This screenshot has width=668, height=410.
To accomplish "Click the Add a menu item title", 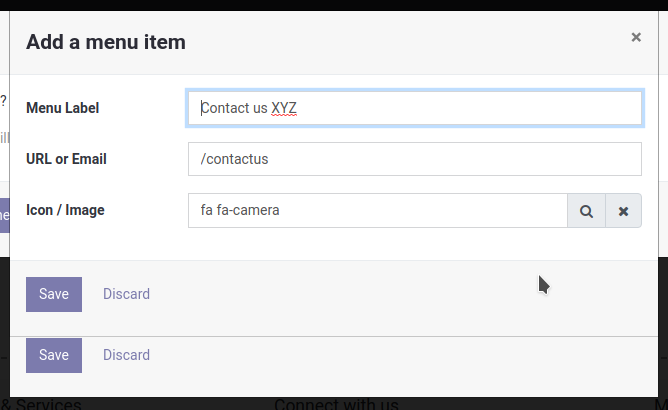I will click(106, 42).
